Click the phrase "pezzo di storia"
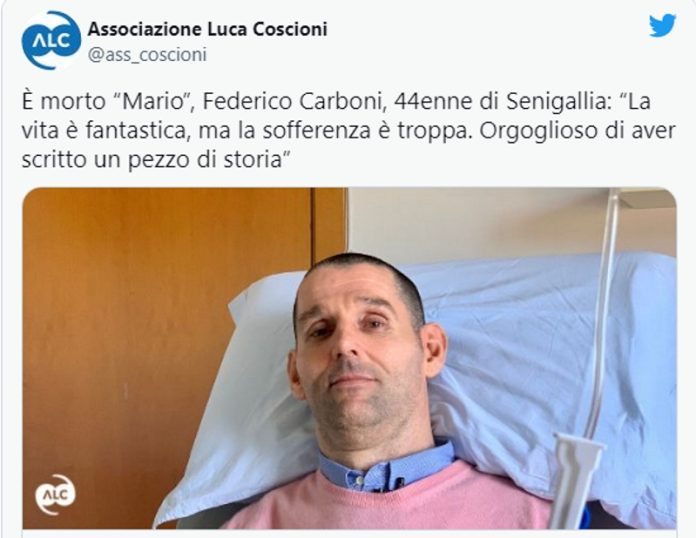 205,160
